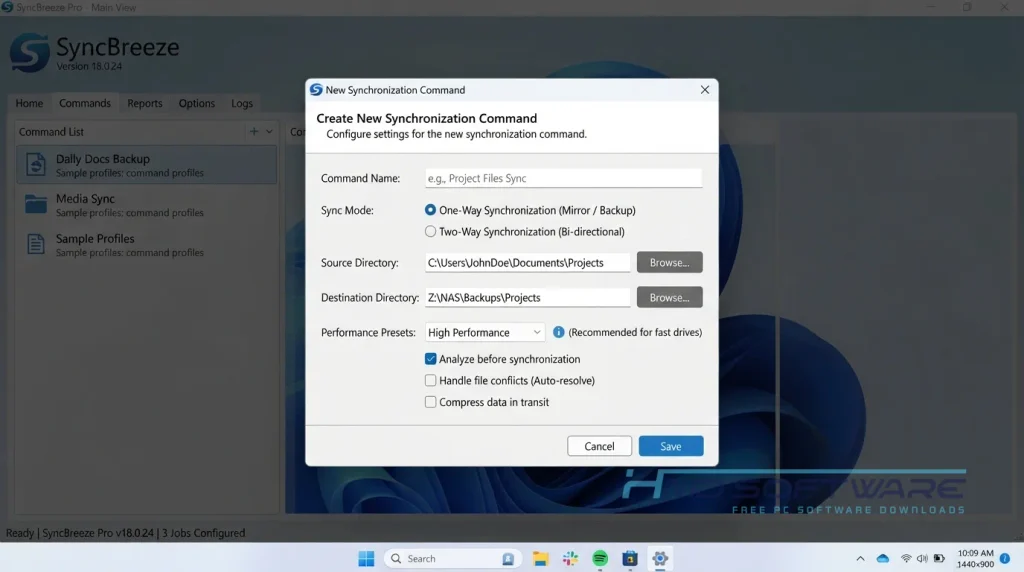Enable Handle file conflicts option
The image size is (1024, 572).
430,380
